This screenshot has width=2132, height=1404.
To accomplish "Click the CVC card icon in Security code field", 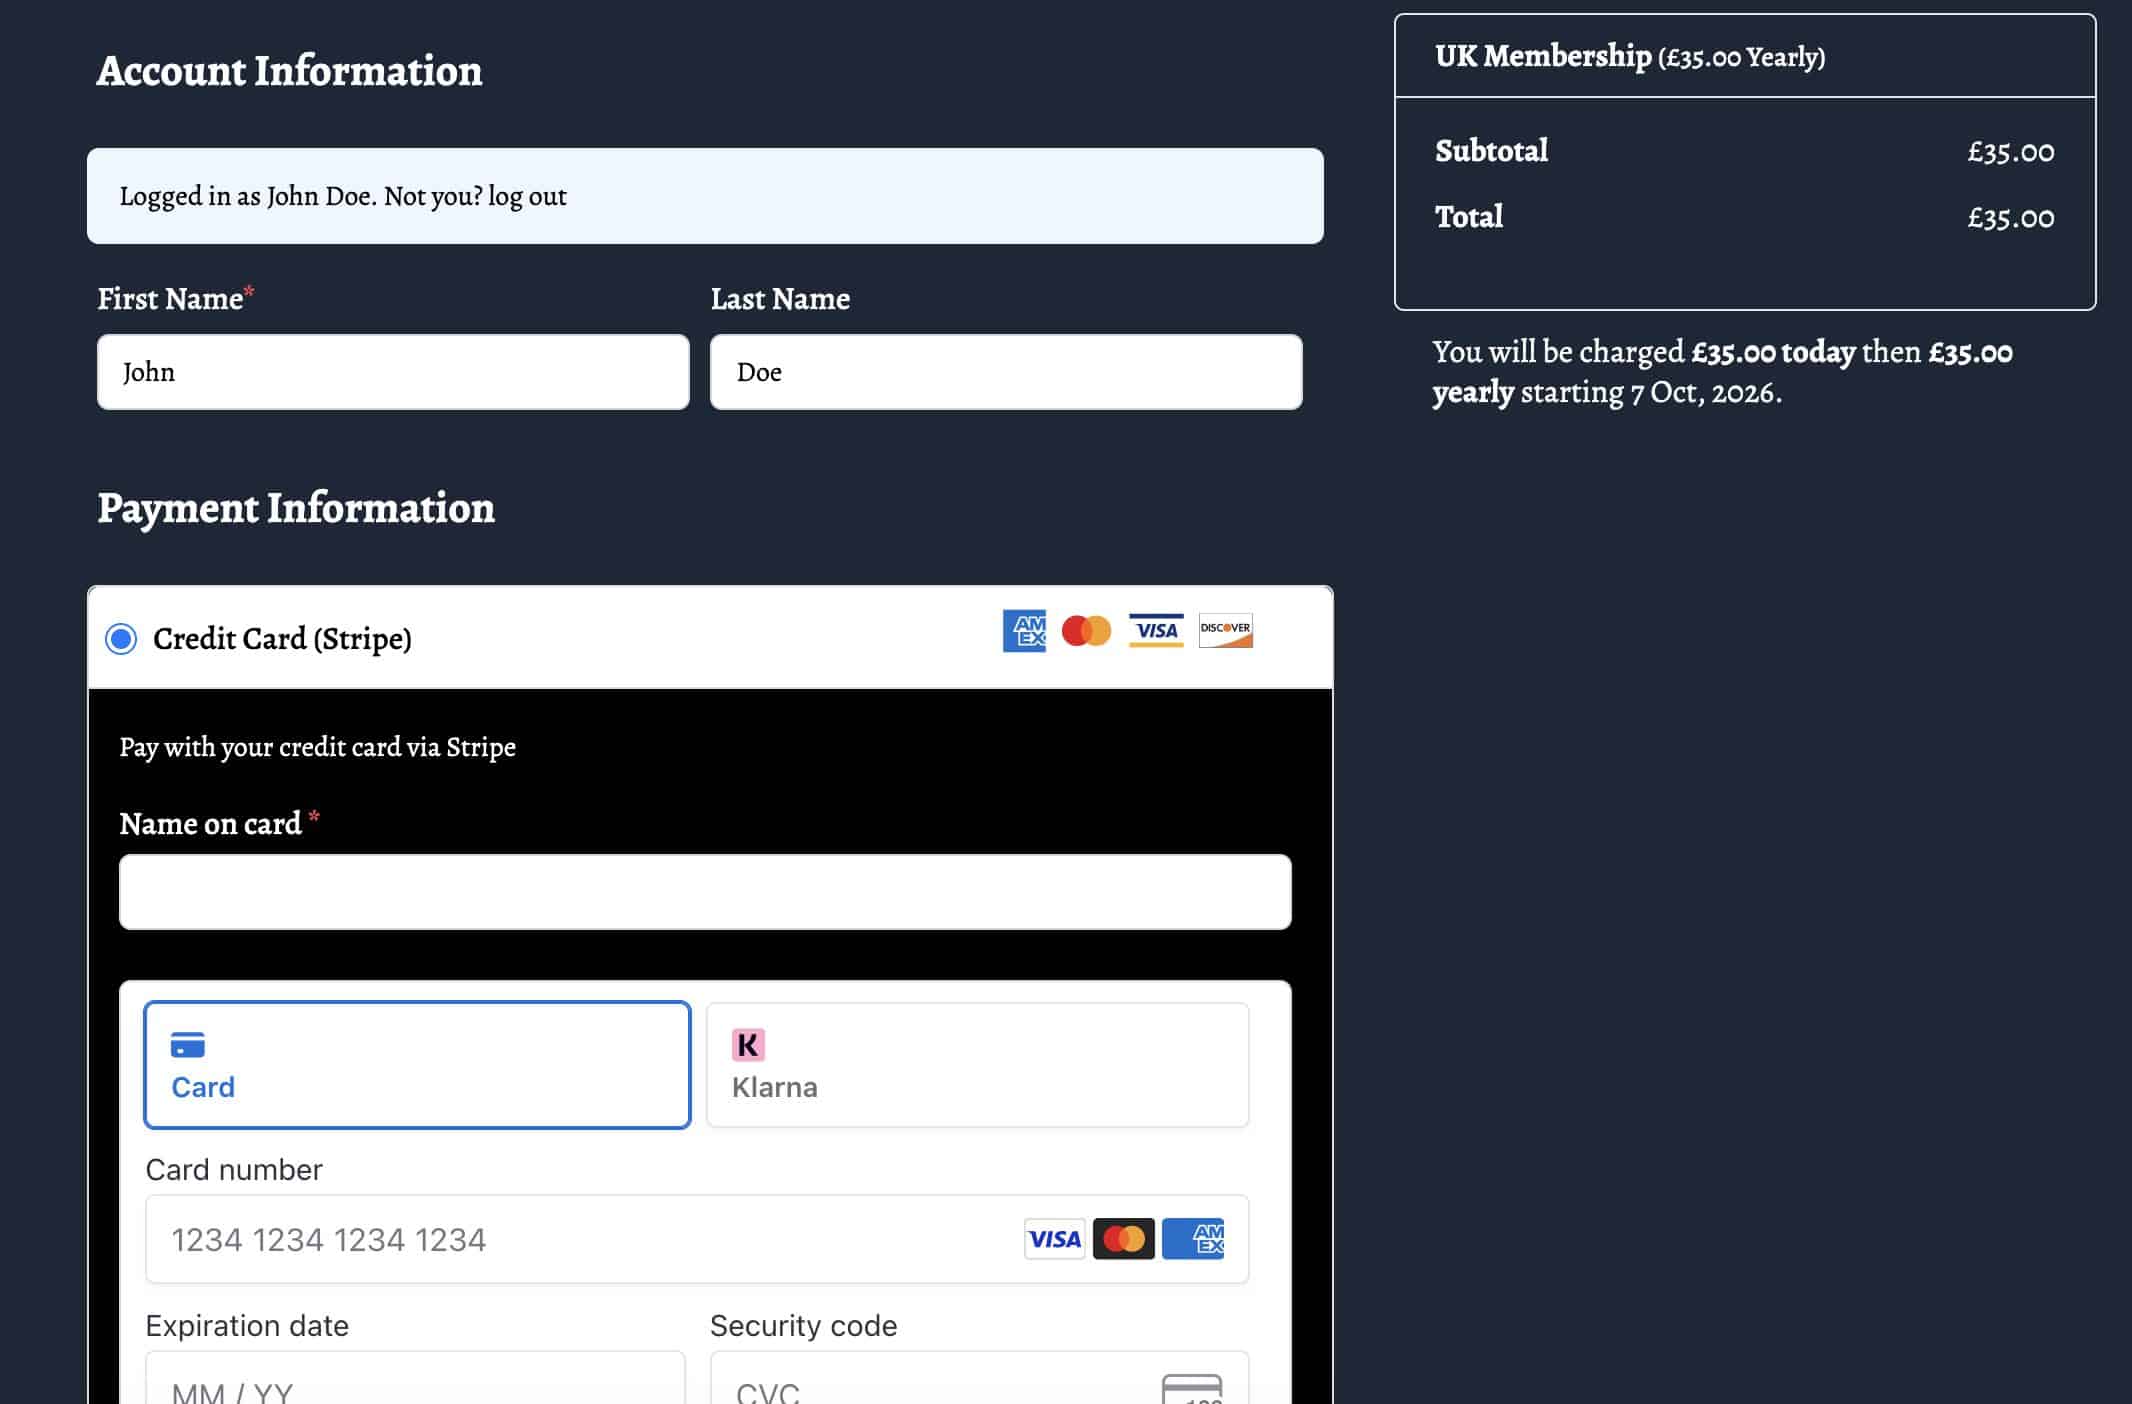I will tap(1192, 1390).
